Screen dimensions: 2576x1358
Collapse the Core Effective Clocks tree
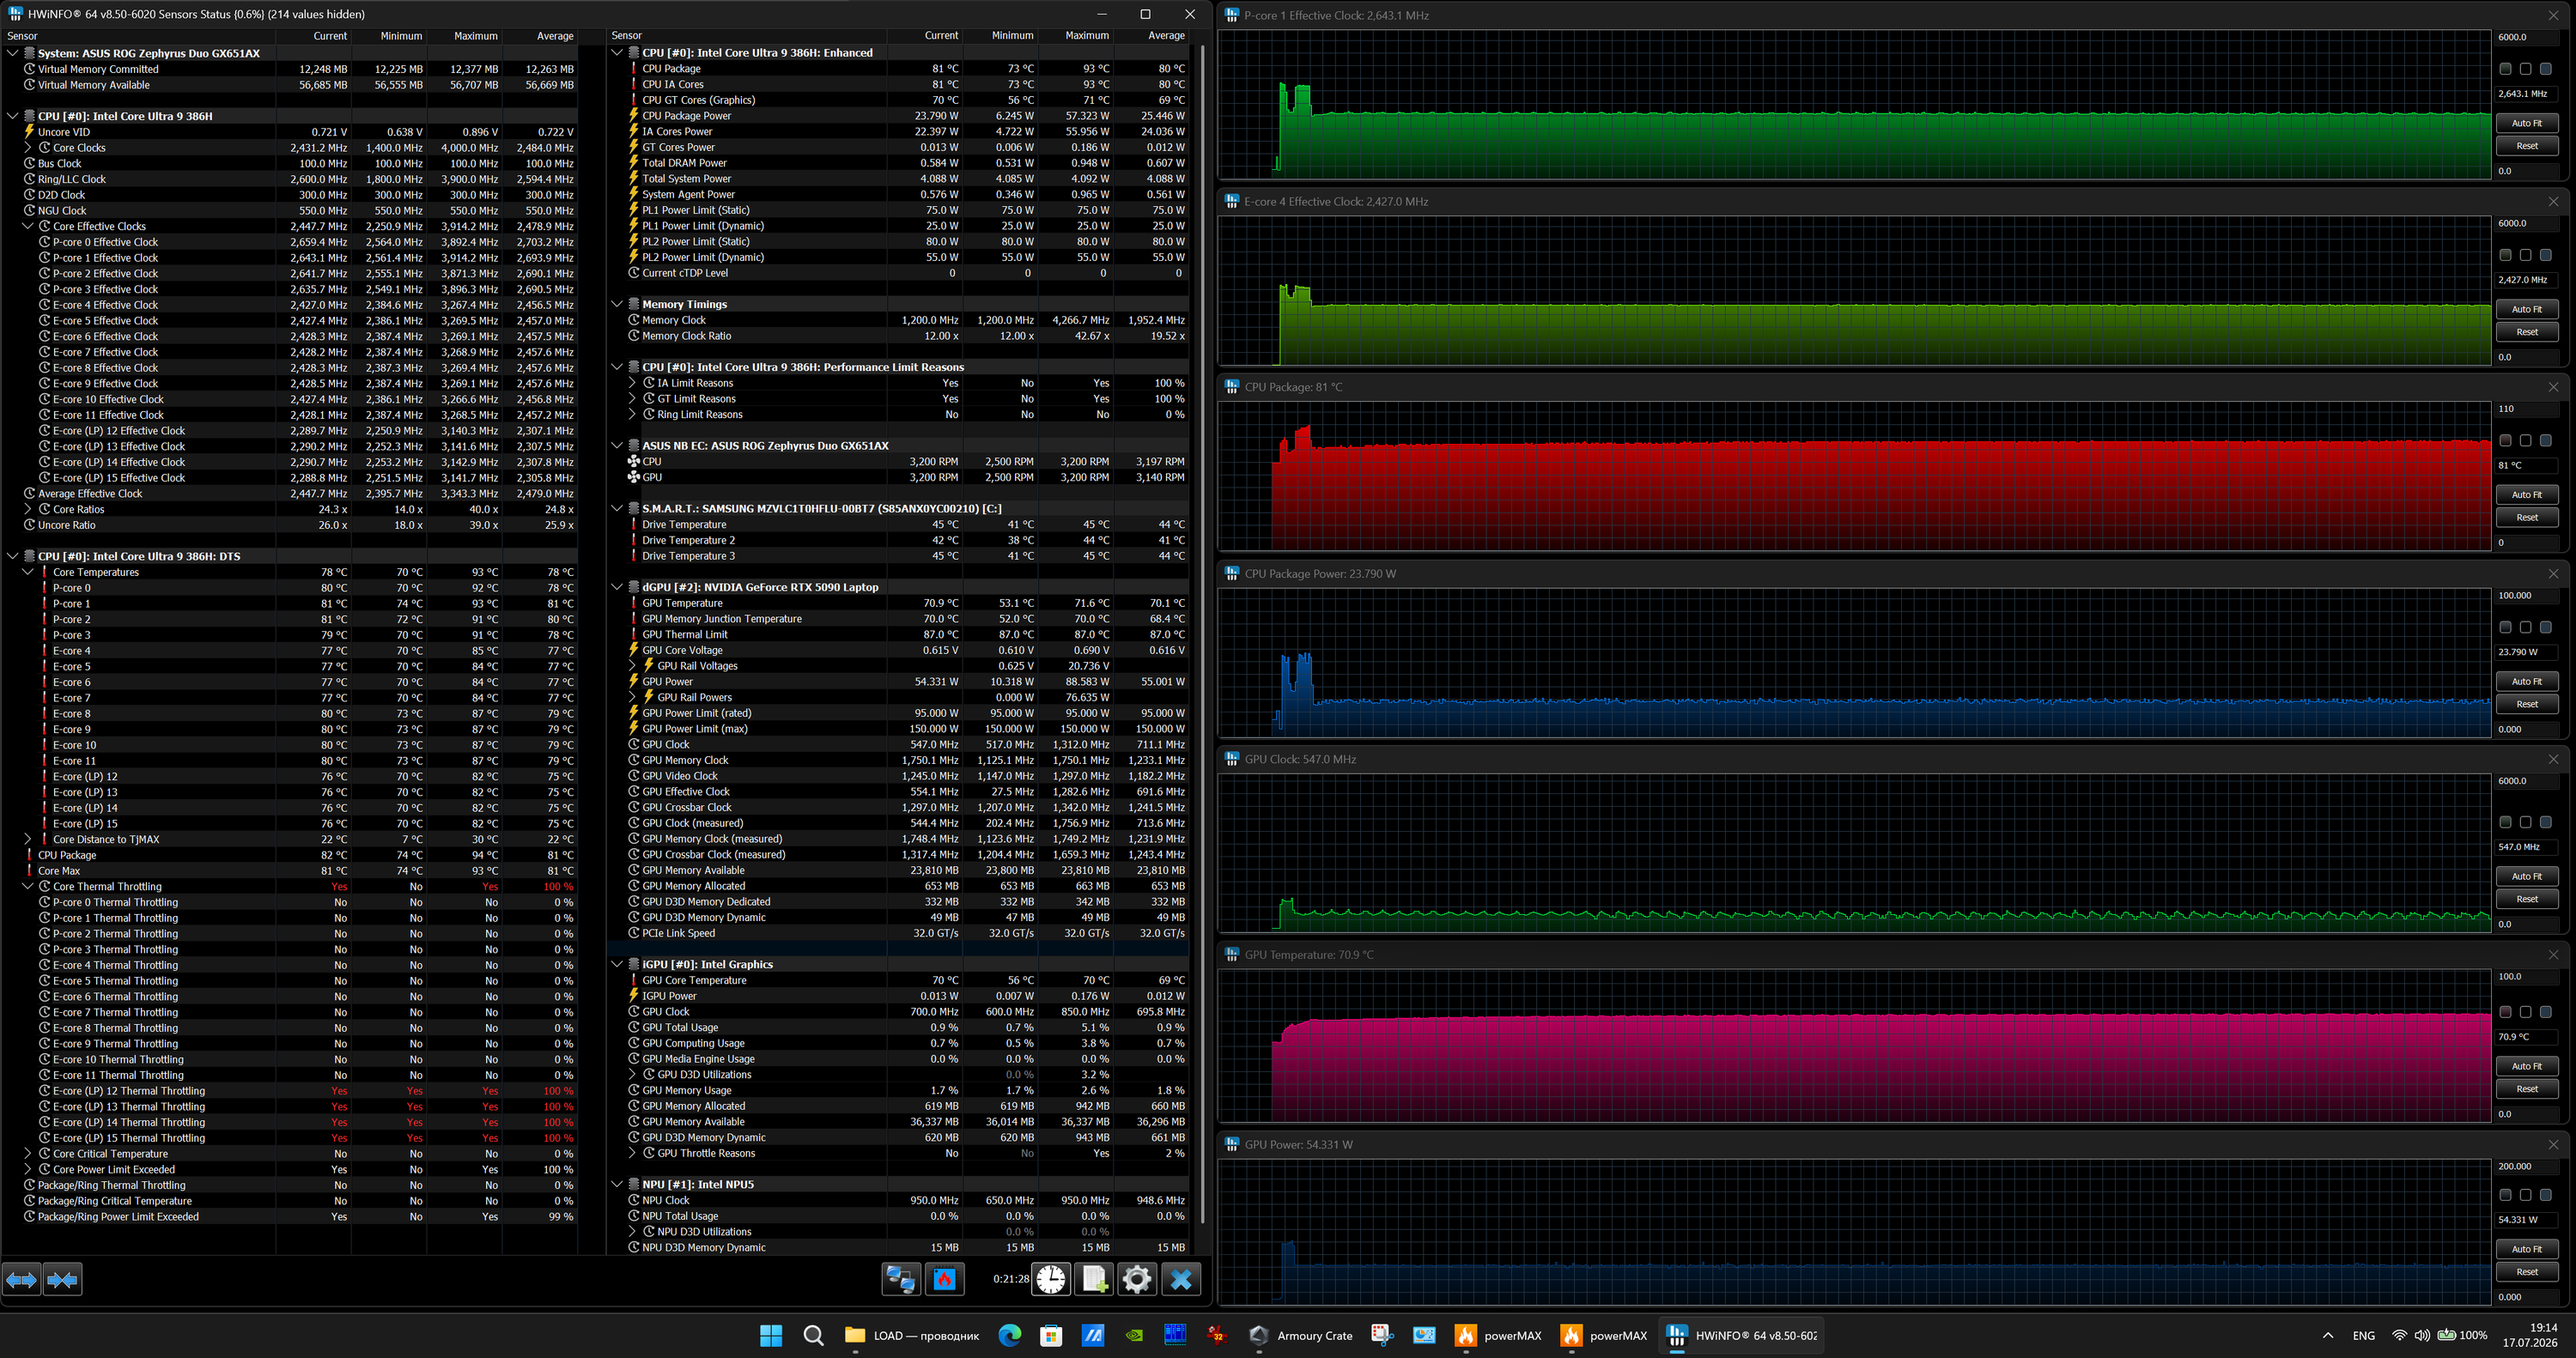click(x=28, y=226)
